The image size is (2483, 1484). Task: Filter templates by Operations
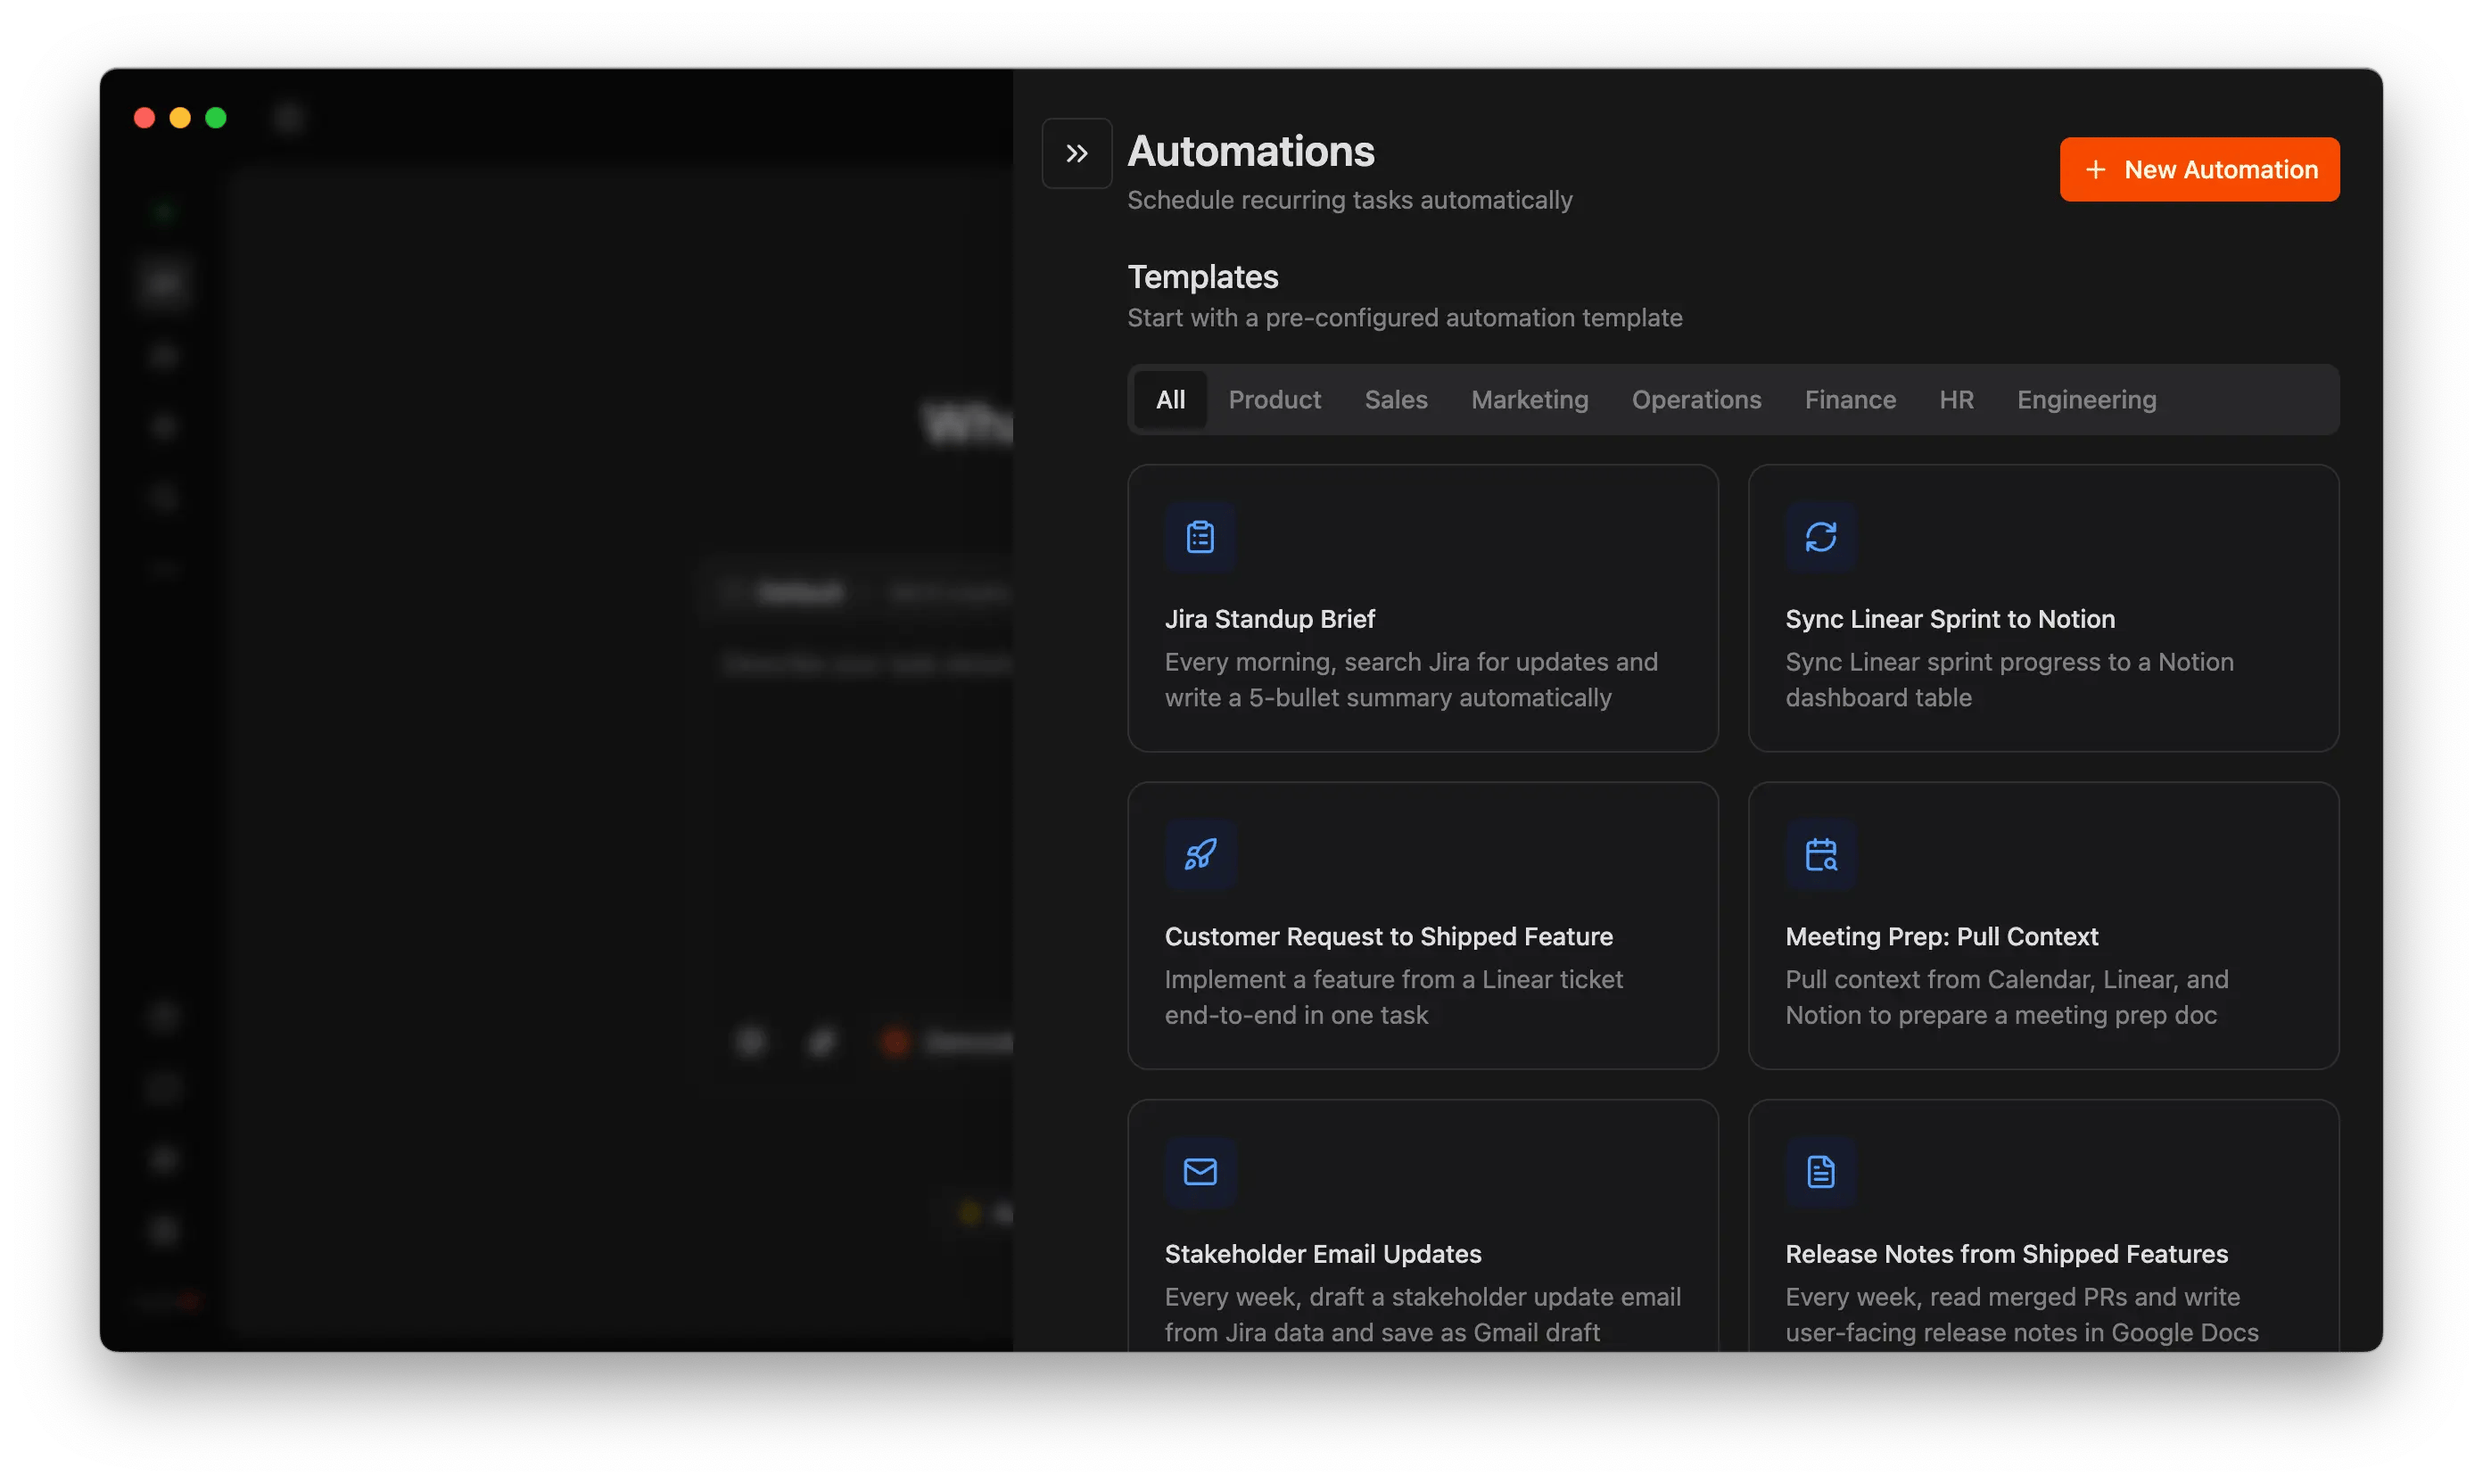pos(1697,399)
